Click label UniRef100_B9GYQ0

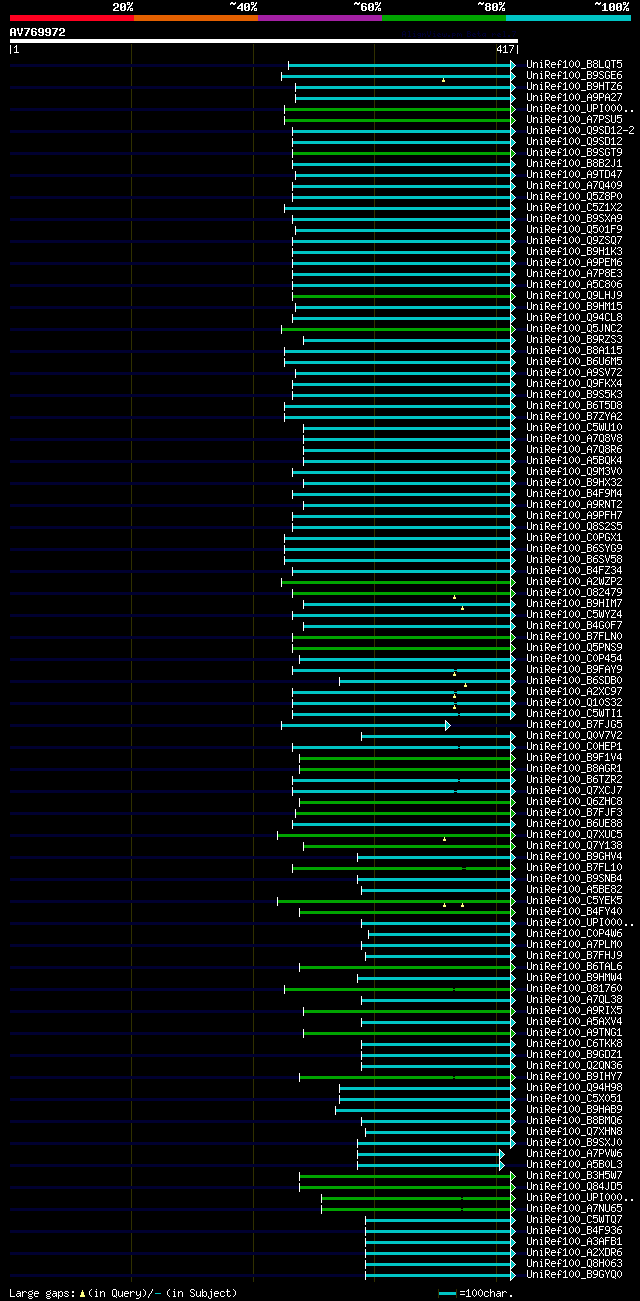point(574,1274)
